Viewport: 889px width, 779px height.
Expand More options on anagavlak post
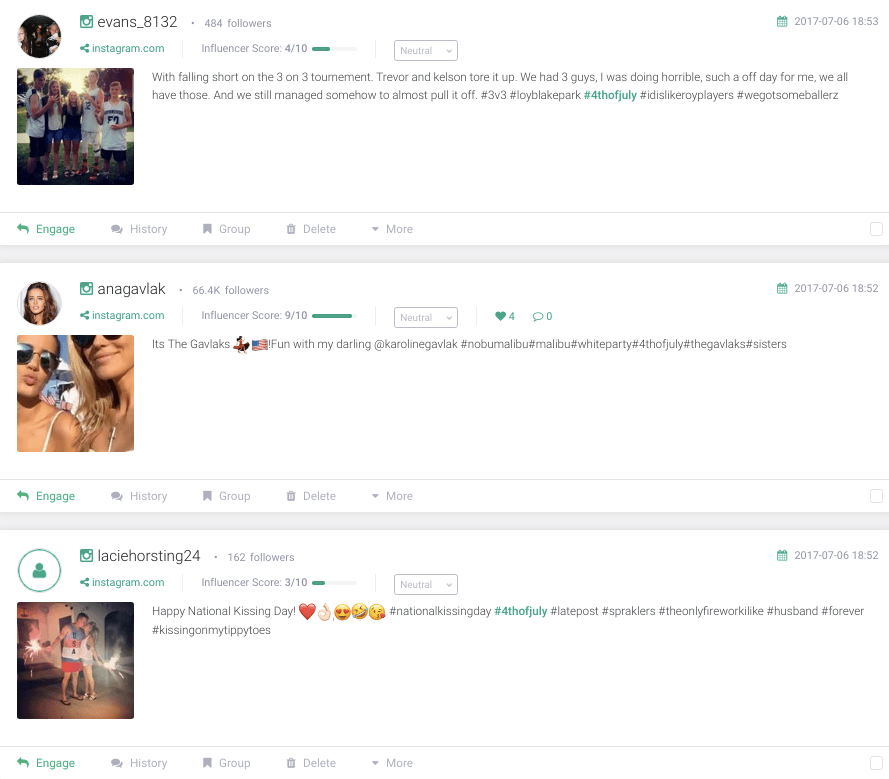point(392,496)
